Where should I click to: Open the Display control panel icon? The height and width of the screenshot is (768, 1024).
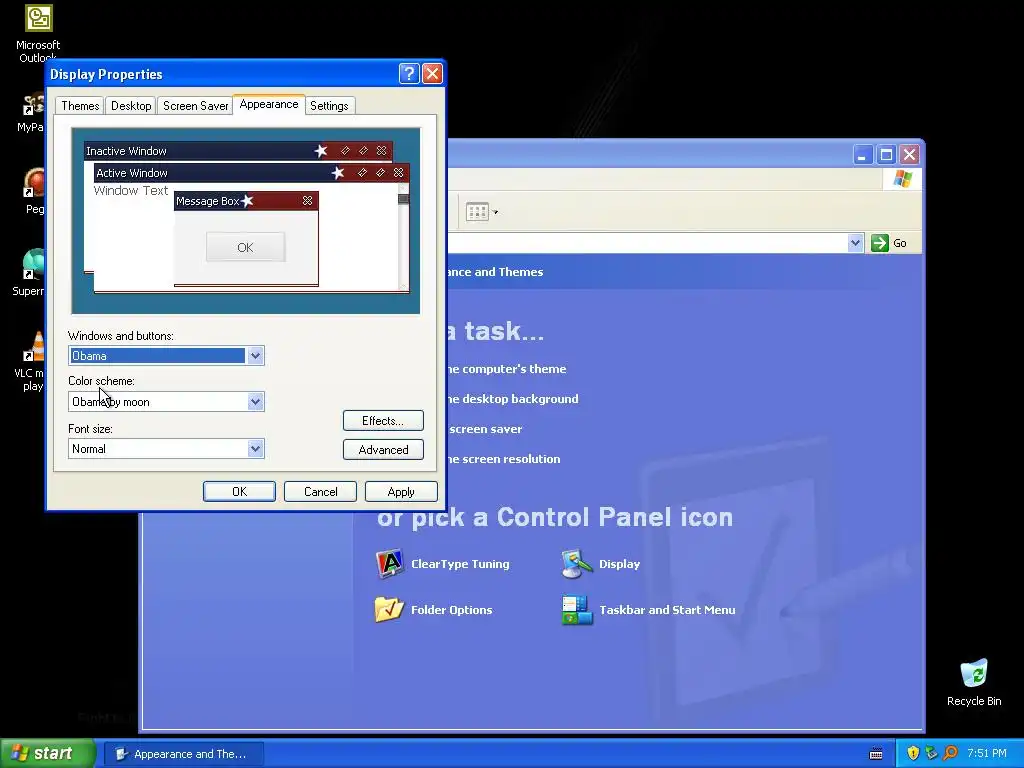click(577, 564)
